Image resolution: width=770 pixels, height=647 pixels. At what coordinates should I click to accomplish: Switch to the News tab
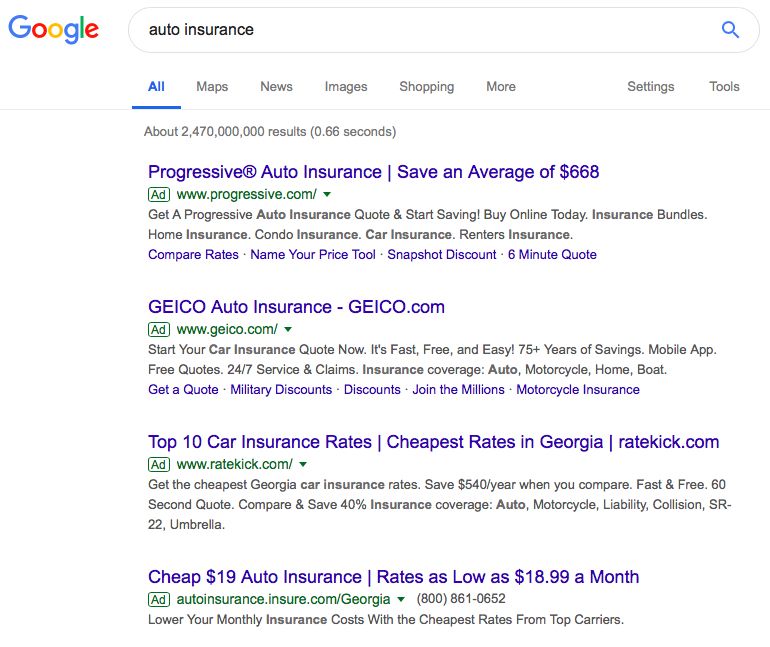pos(276,86)
